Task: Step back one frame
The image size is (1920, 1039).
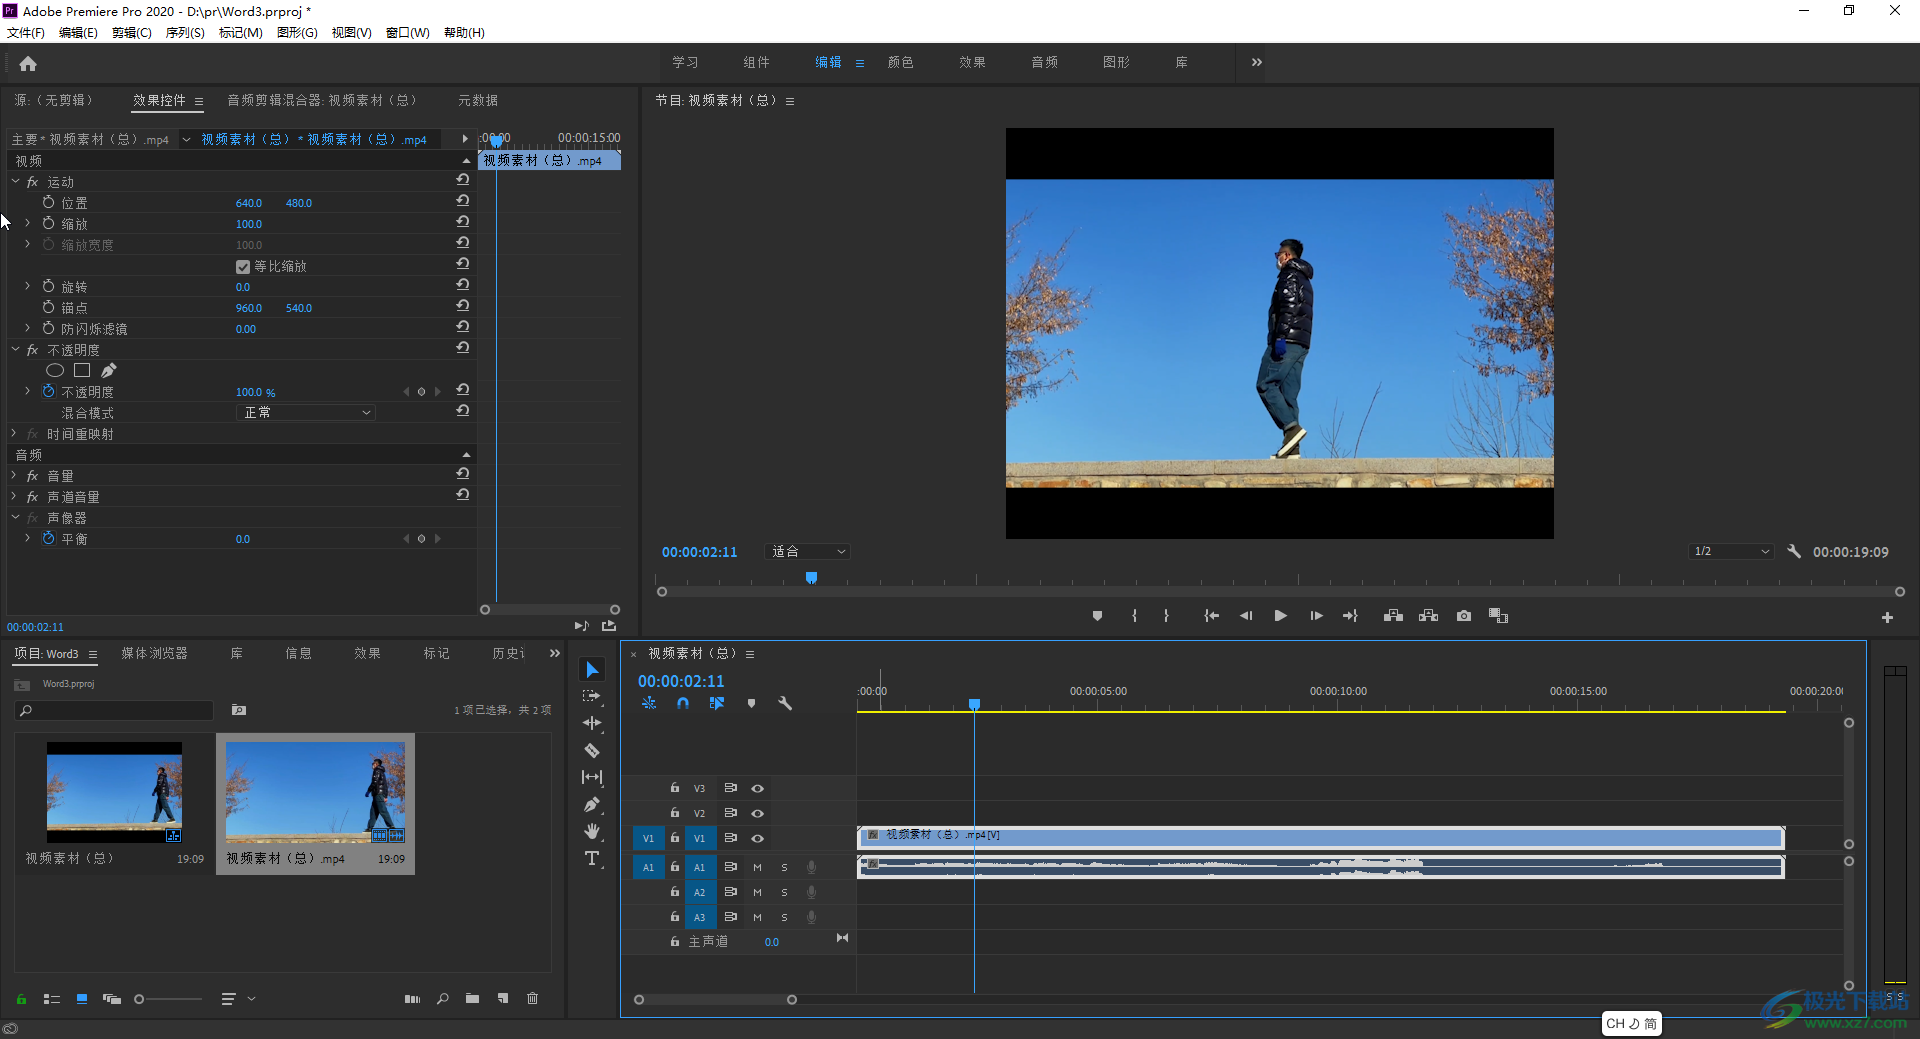Action: (1246, 616)
